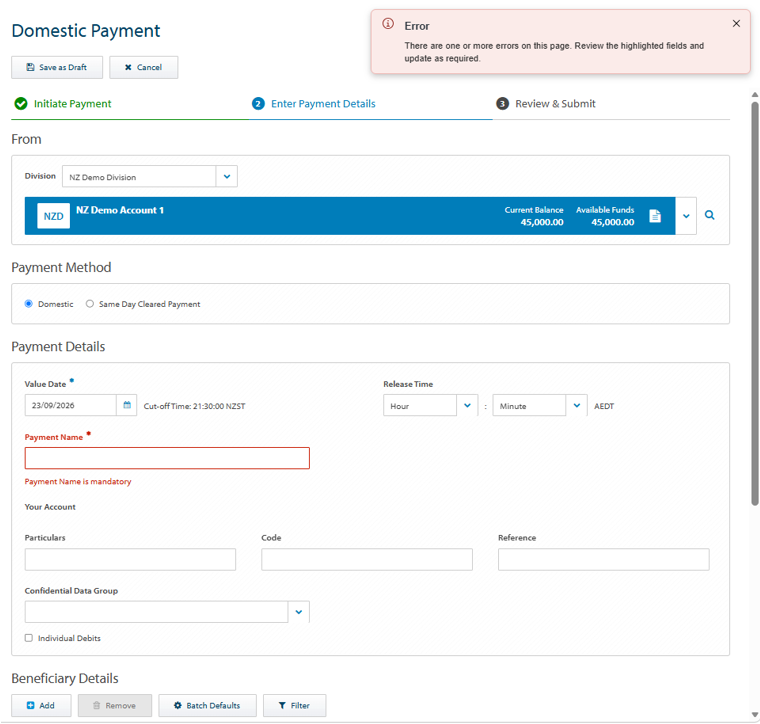Open the account statement document icon
Image resolution: width=760 pixels, height=724 pixels.
655,216
